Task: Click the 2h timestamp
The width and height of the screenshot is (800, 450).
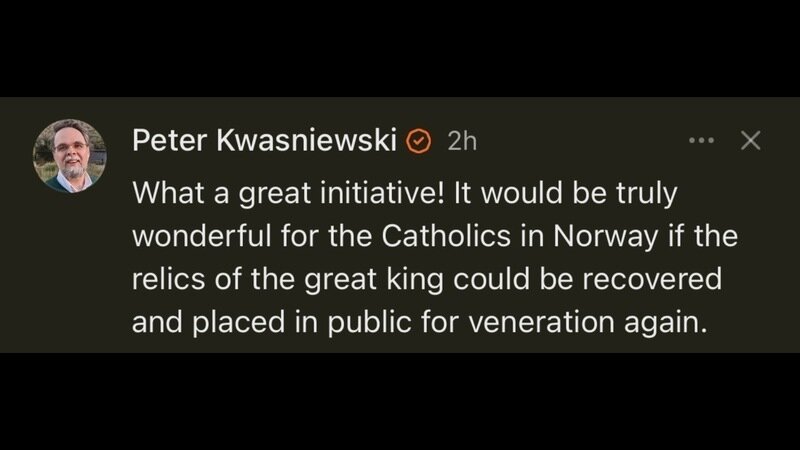Action: click(462, 141)
